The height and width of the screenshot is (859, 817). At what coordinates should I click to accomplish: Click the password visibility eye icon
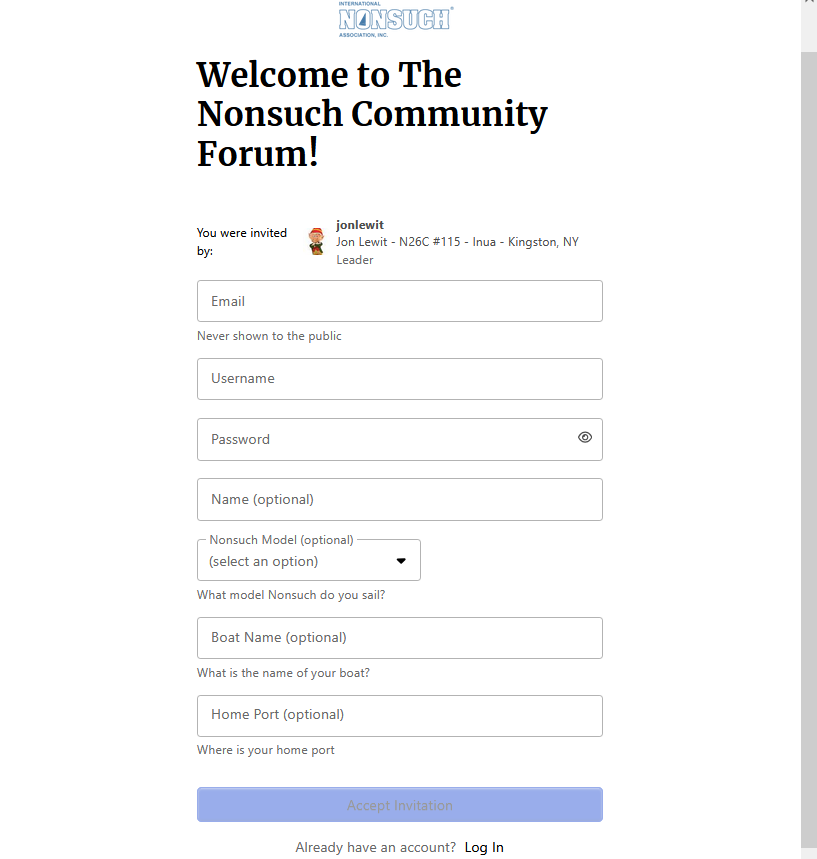point(584,437)
